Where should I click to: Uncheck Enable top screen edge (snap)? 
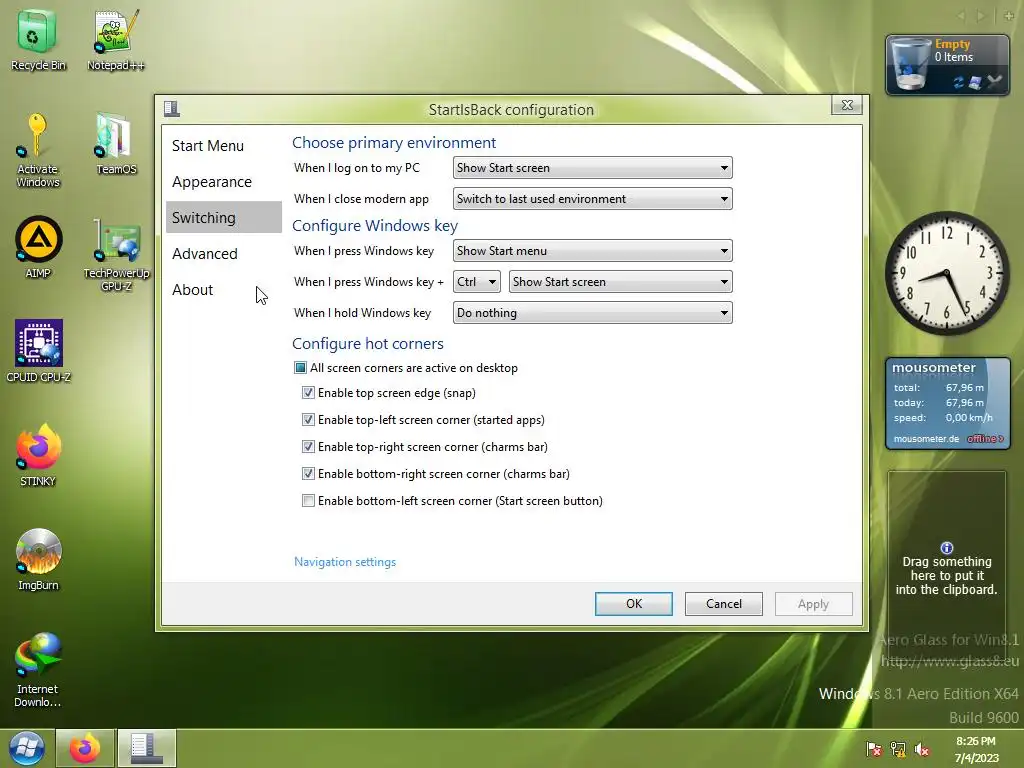(308, 392)
